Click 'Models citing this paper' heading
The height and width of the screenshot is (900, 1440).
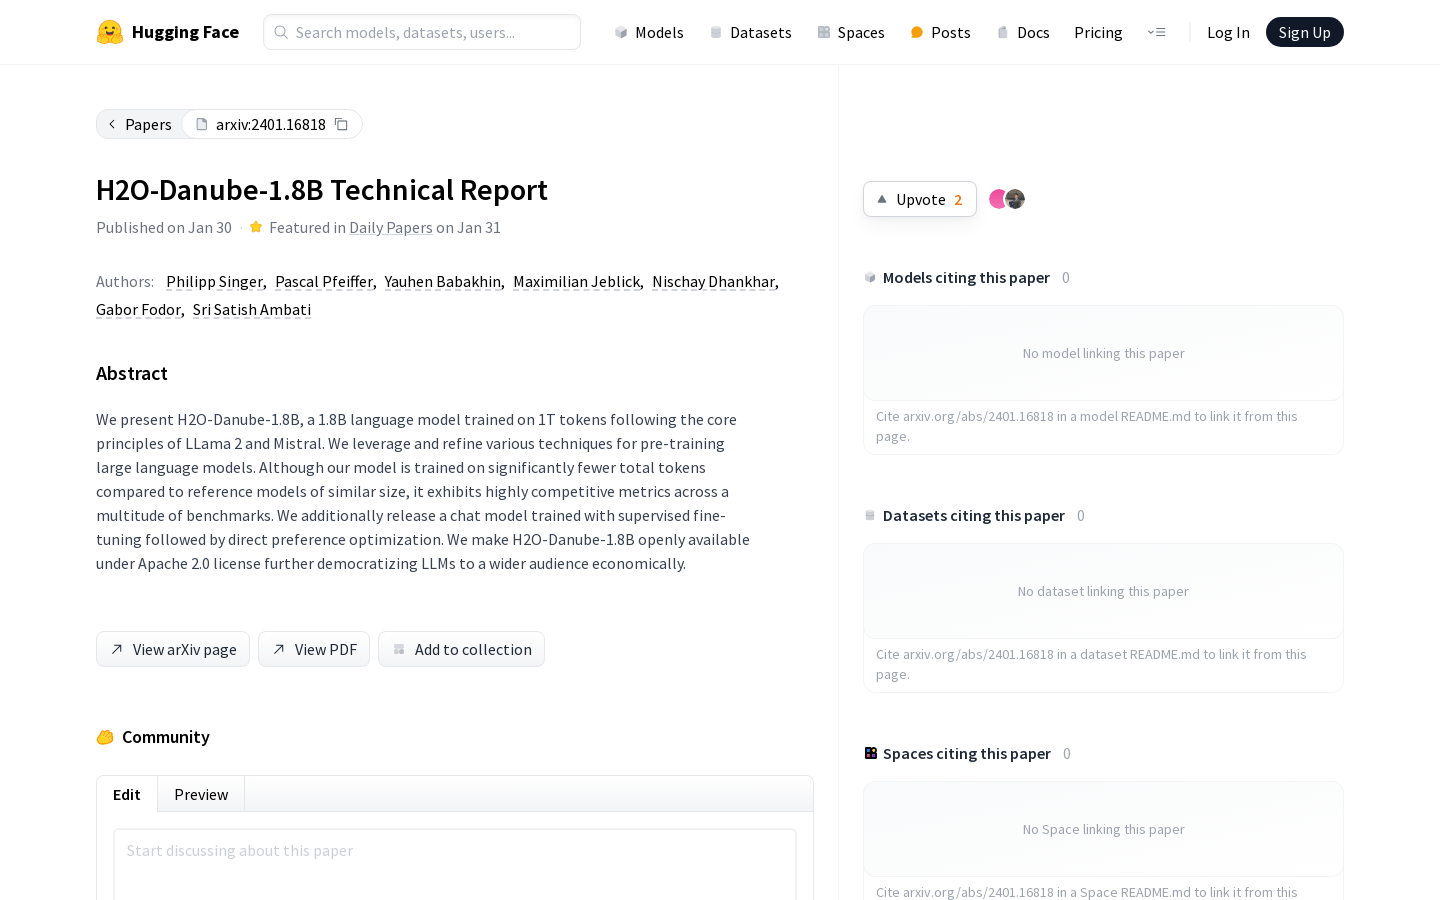[966, 277]
